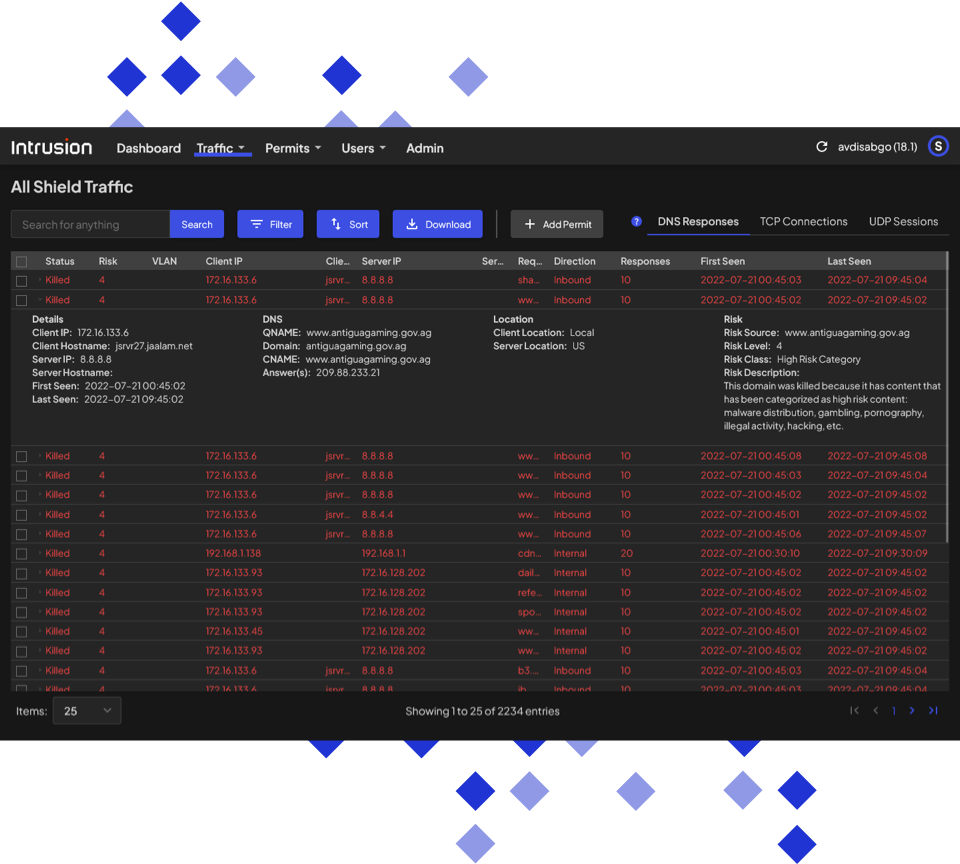The width and height of the screenshot is (960, 864).
Task: Go to the next page chevron
Action: [x=912, y=711]
